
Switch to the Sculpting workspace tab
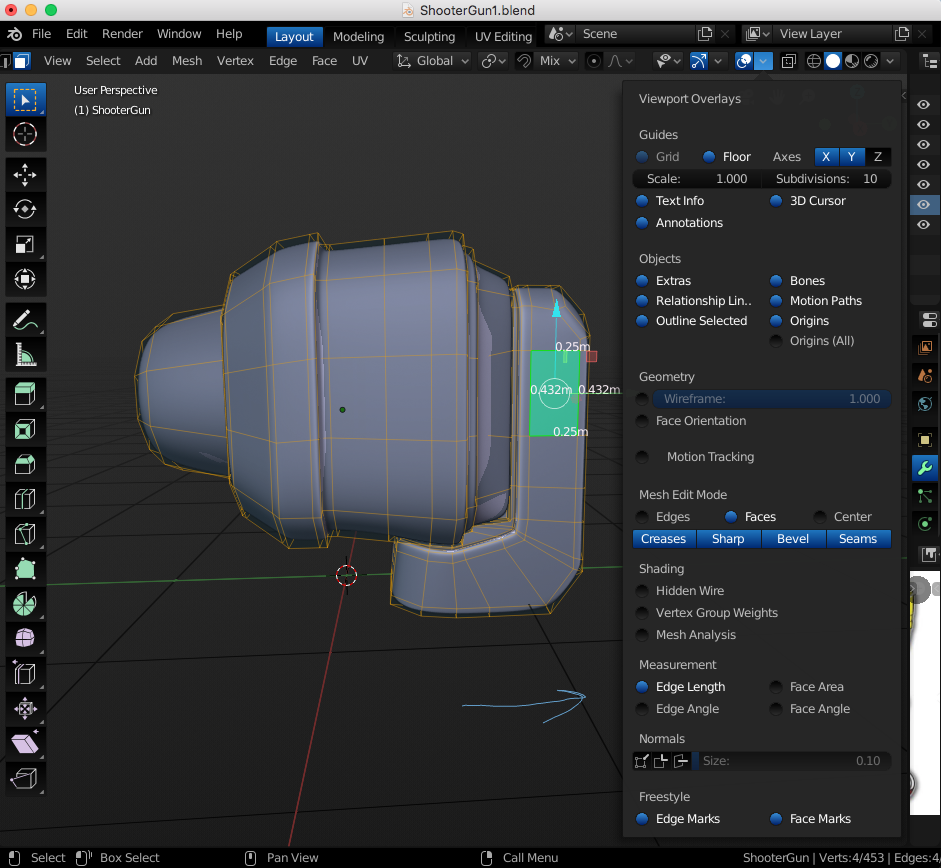click(x=429, y=36)
